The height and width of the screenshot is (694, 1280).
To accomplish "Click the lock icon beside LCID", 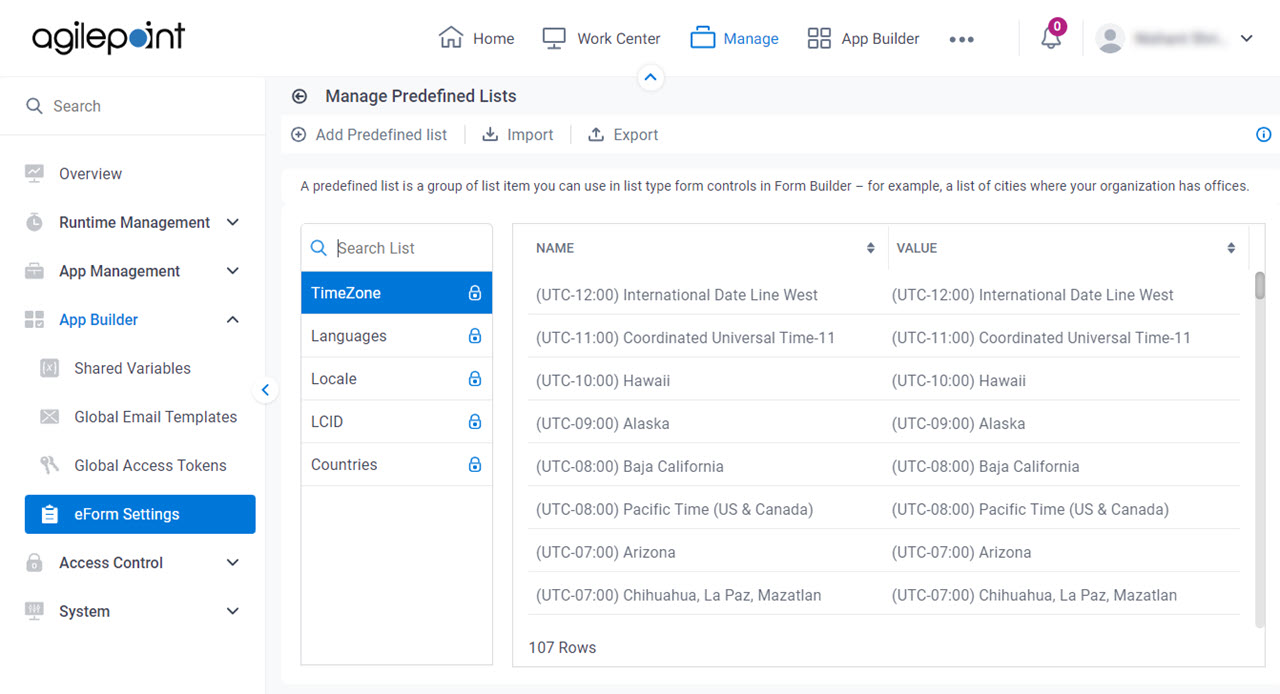I will [475, 422].
